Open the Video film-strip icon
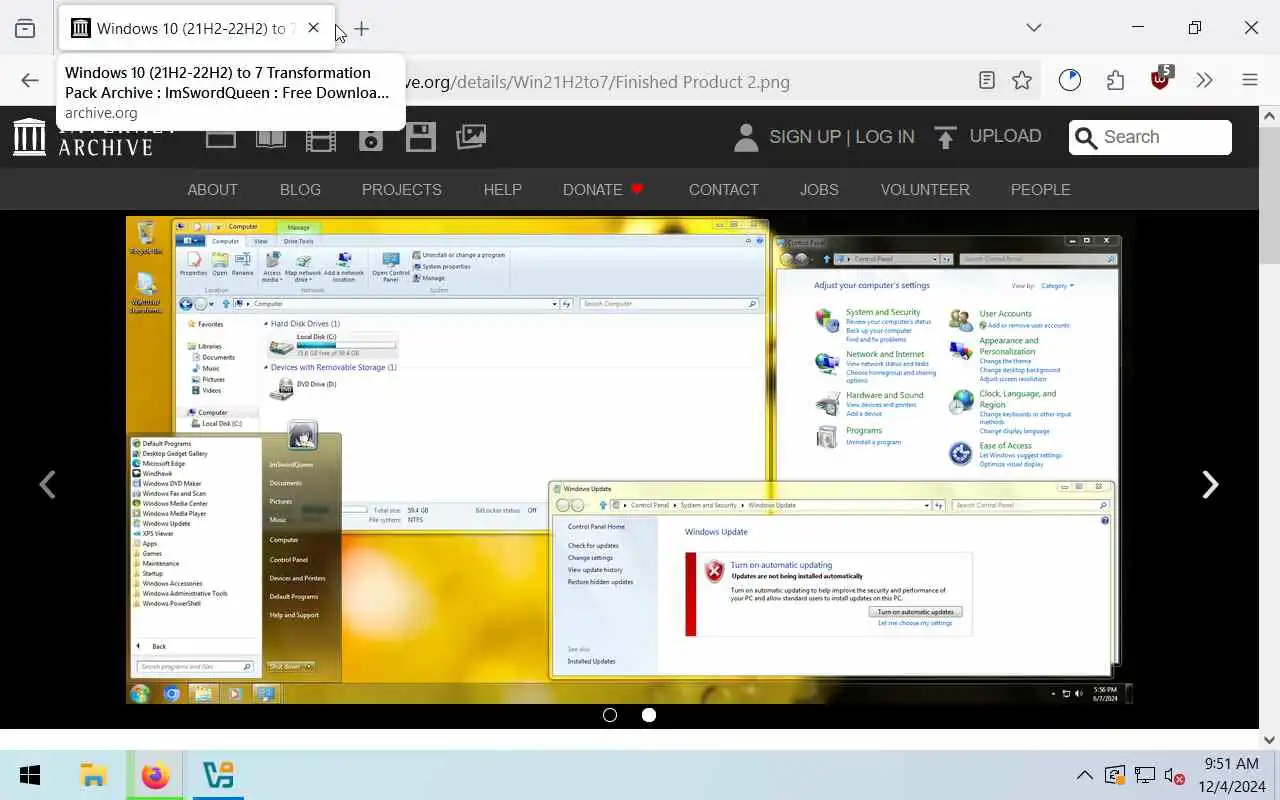 pyautogui.click(x=321, y=137)
